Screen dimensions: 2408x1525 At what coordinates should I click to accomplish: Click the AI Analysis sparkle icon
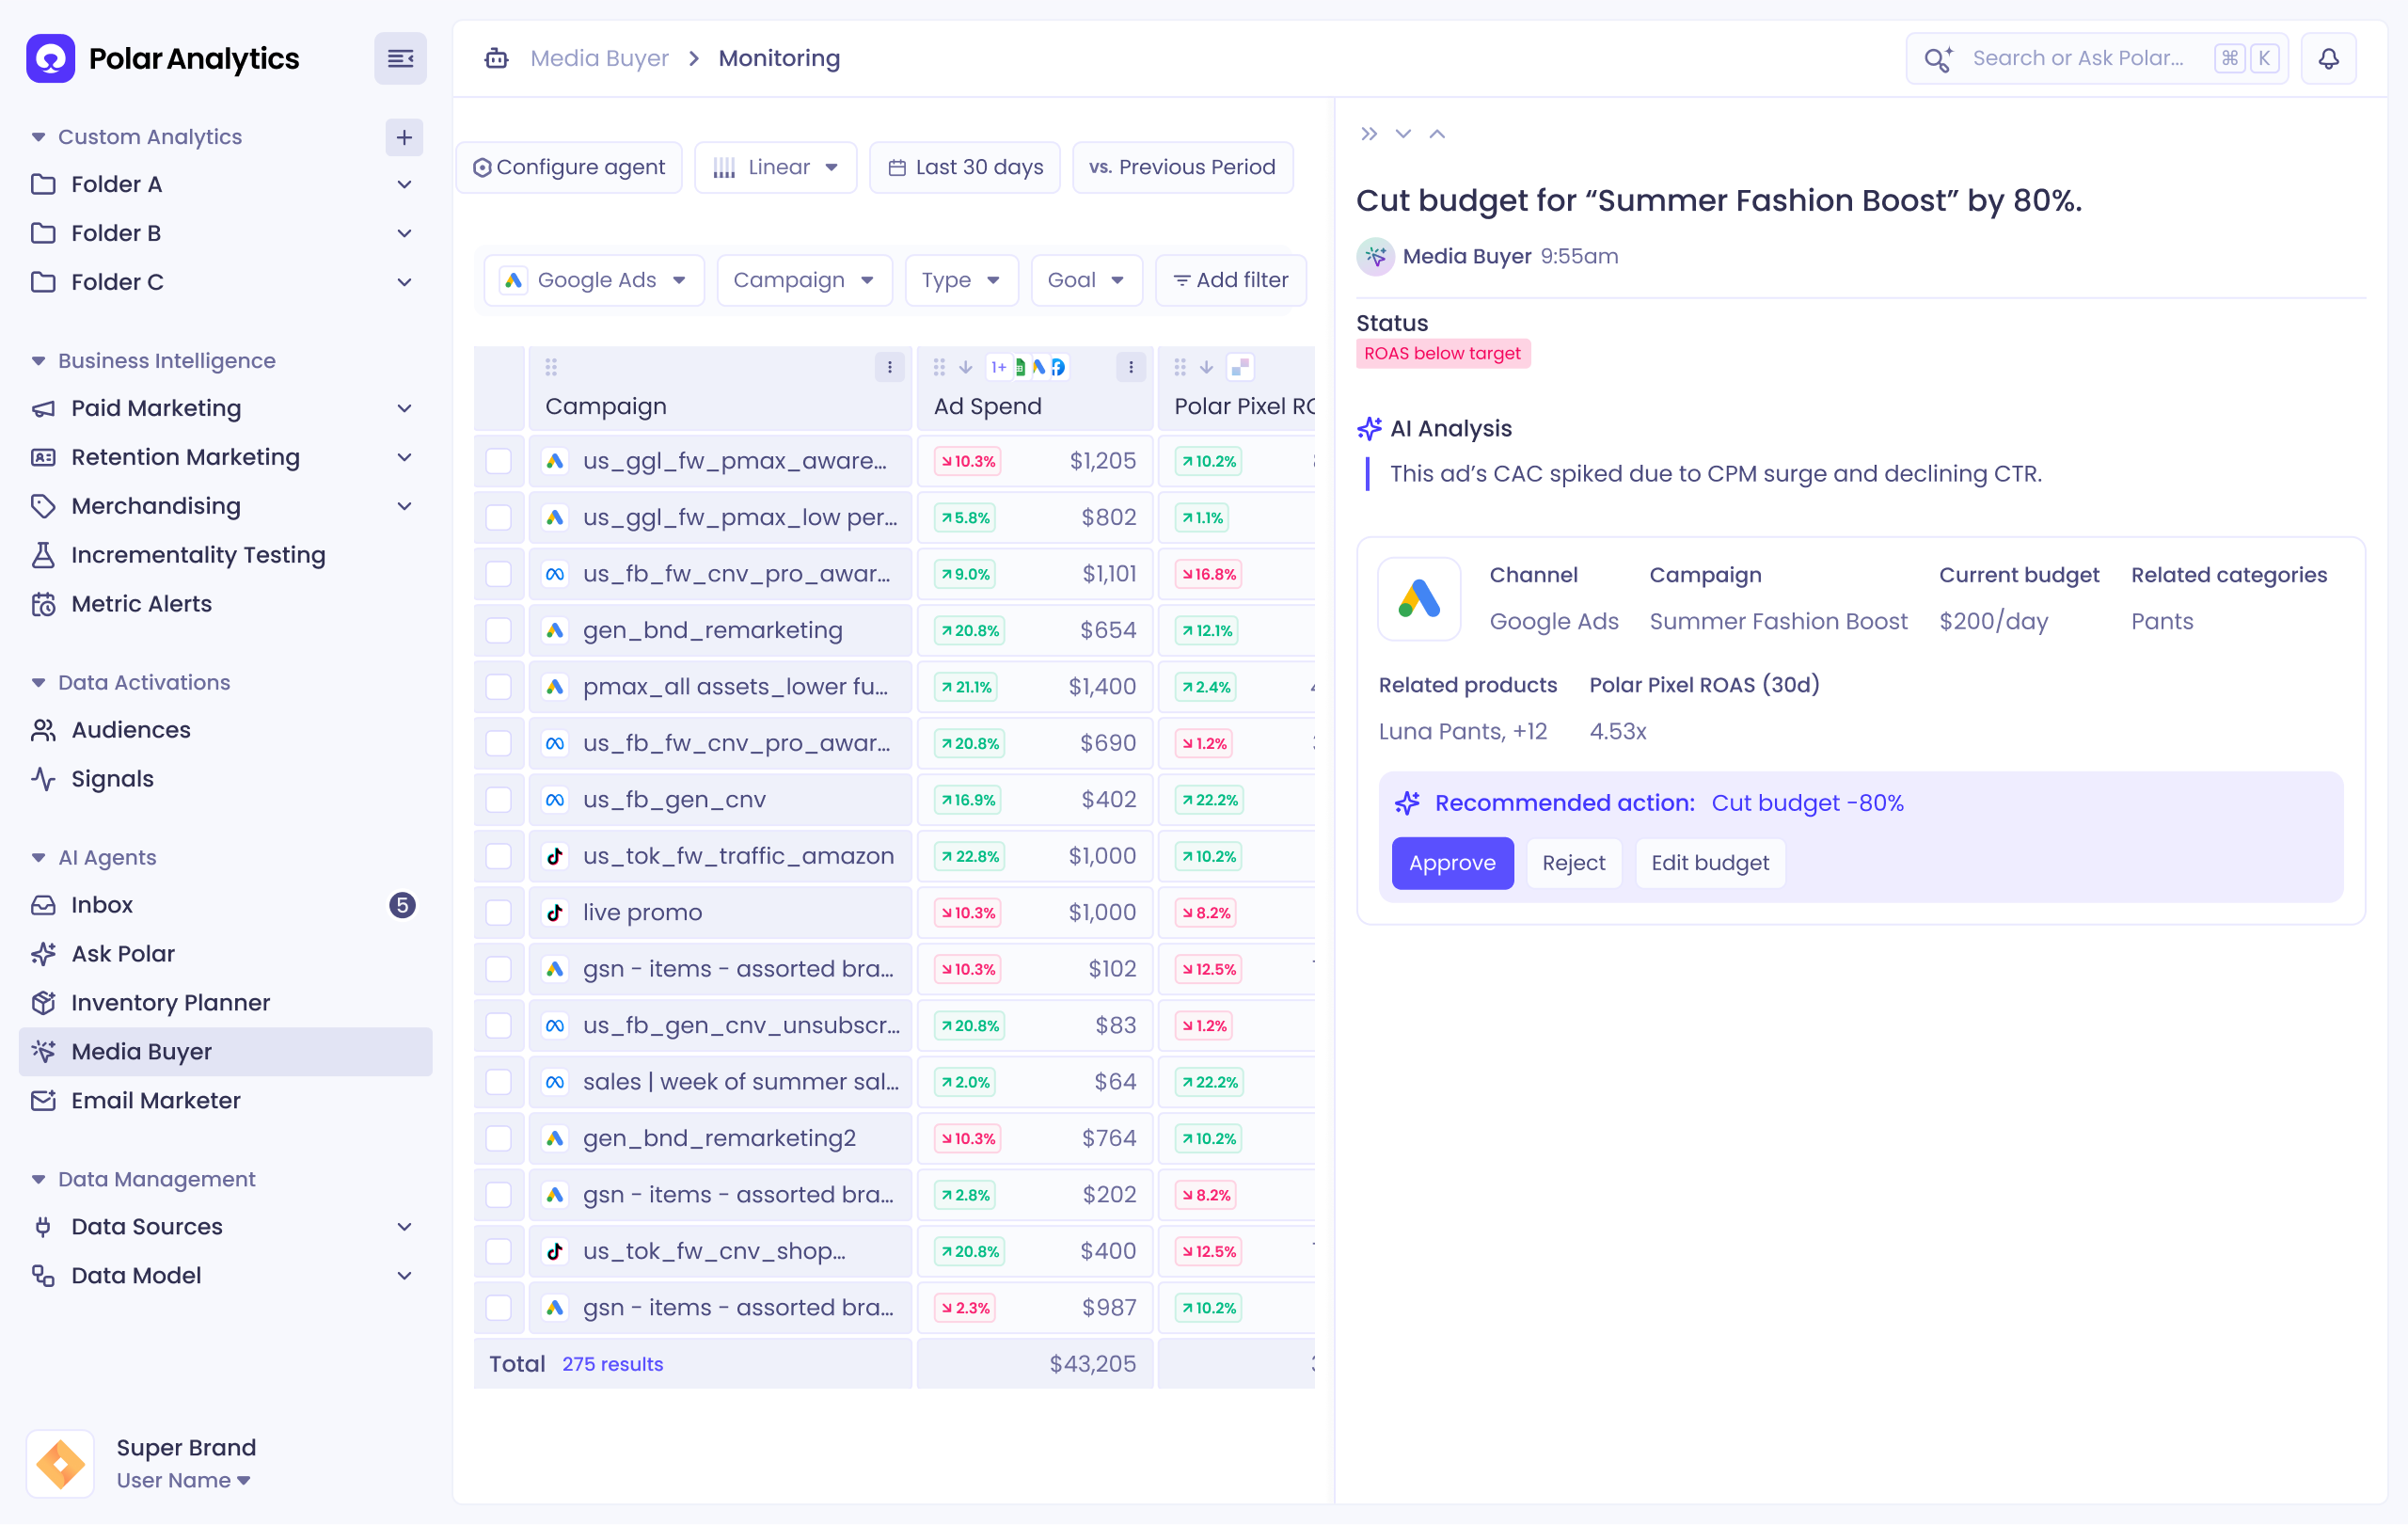pos(1369,428)
